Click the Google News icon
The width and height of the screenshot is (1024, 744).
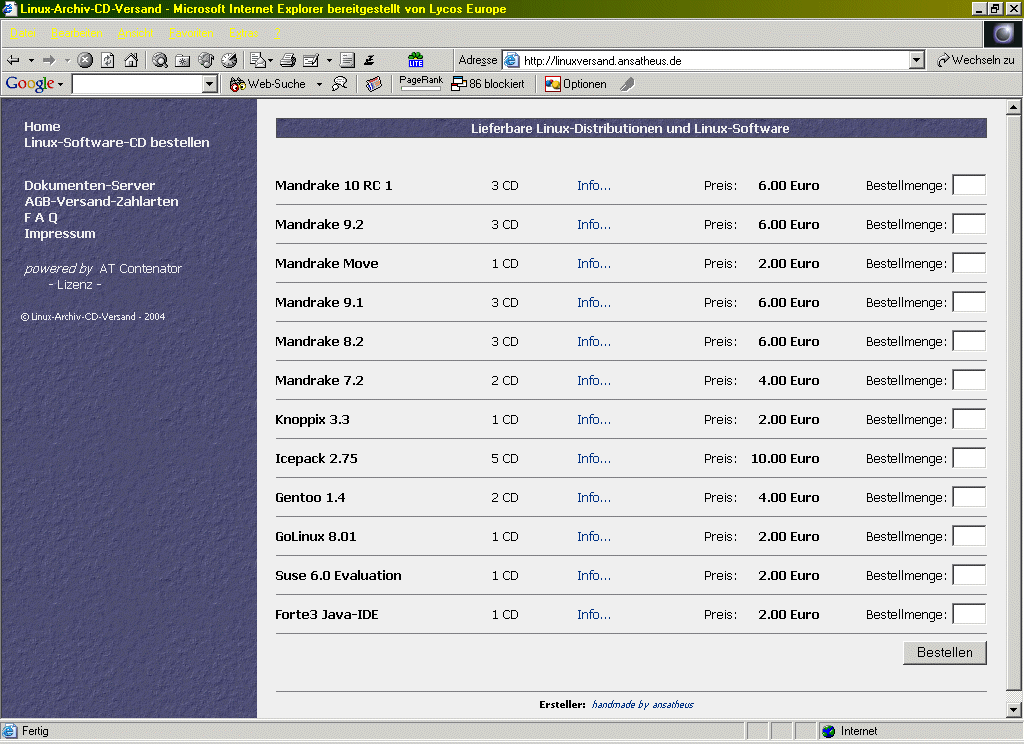(374, 84)
